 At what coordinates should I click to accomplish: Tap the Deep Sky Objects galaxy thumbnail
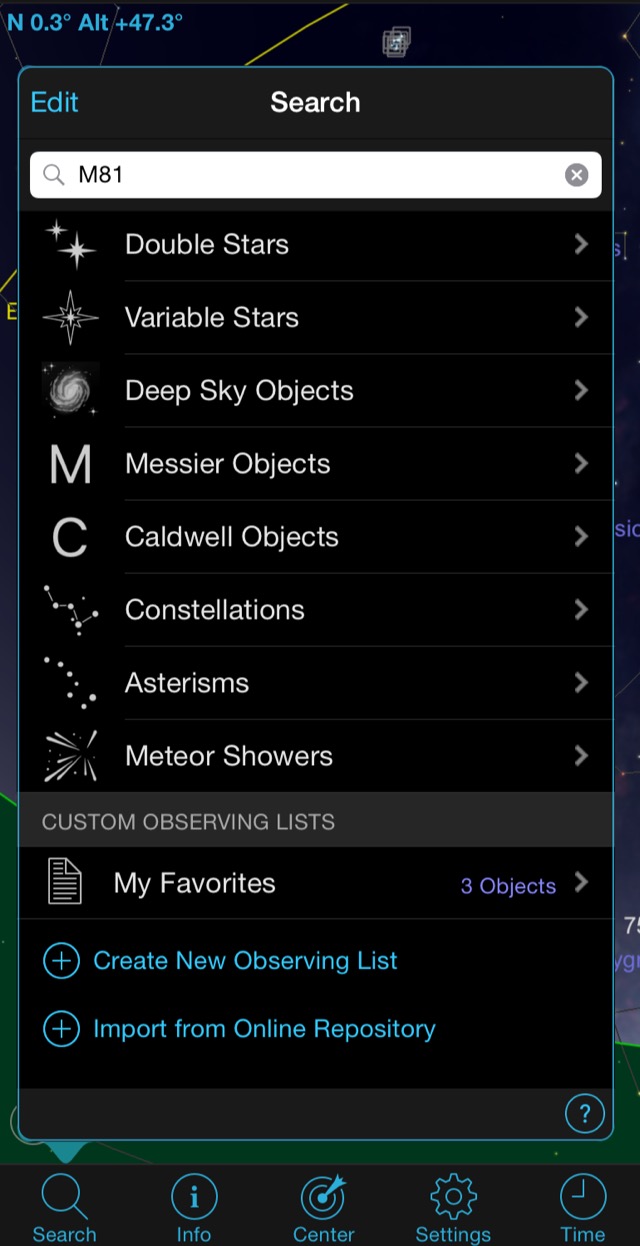70,391
